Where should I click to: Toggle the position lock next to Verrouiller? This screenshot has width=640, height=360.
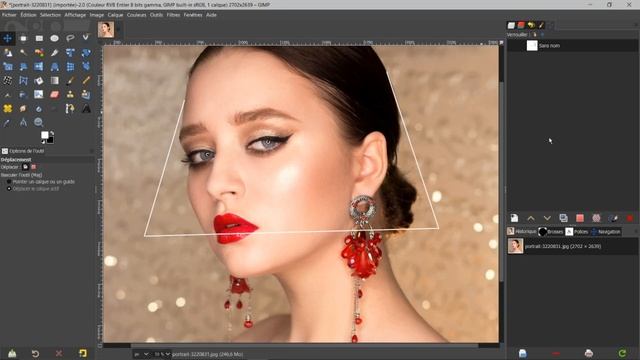(542, 35)
